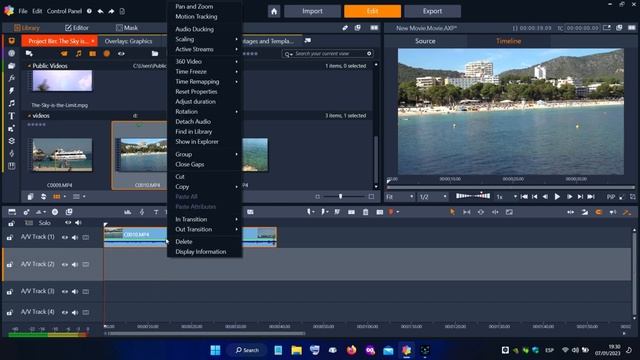Select the orange arrow selection tool in timeline toolbar
The height and width of the screenshot is (360, 640).
452,212
